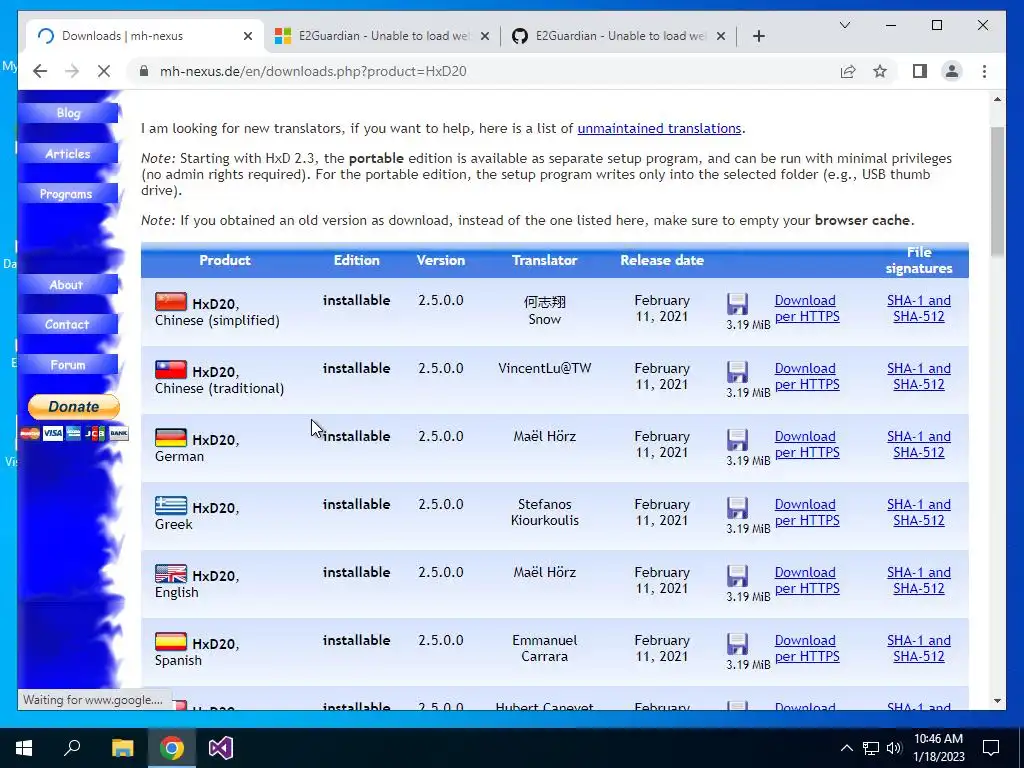Open taskbar search magnifier
The height and width of the screenshot is (768, 1024).
tap(72, 748)
